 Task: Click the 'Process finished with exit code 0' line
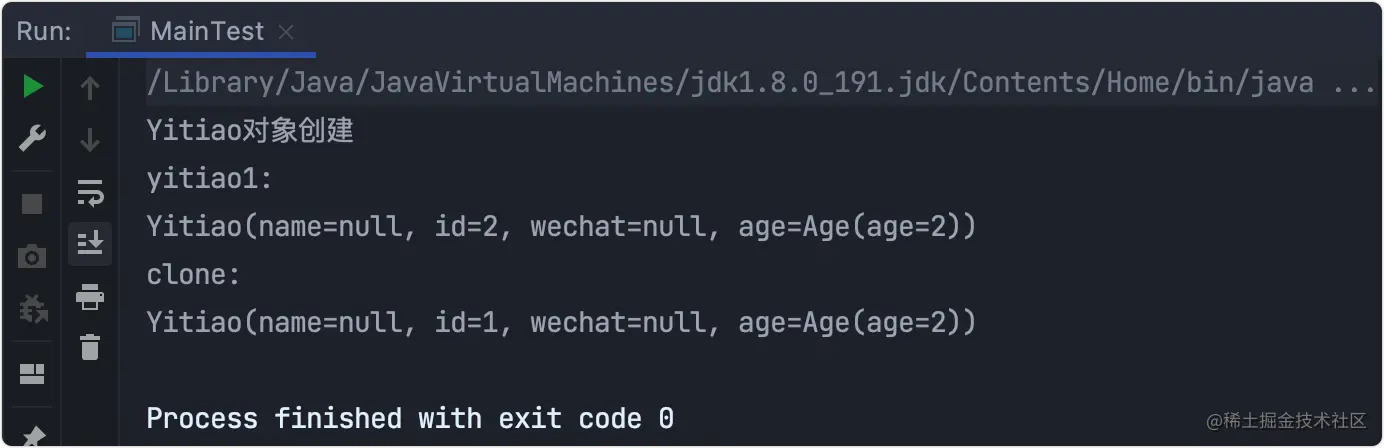tap(410, 418)
